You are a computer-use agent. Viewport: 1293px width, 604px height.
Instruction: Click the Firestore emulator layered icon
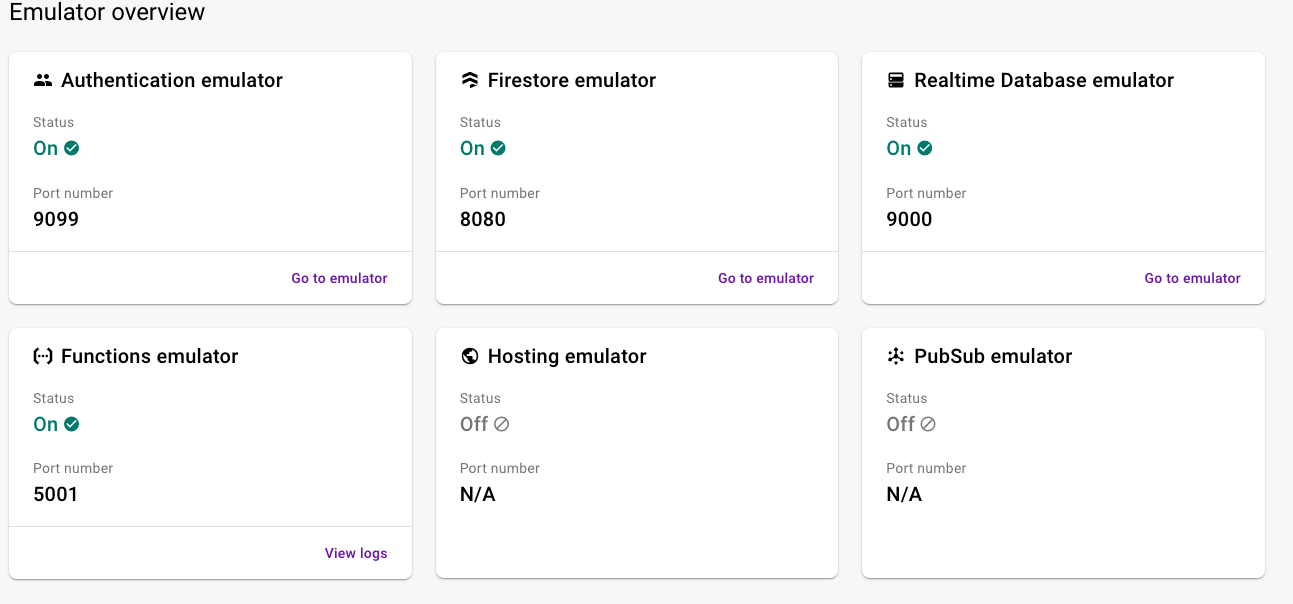pyautogui.click(x=470, y=80)
